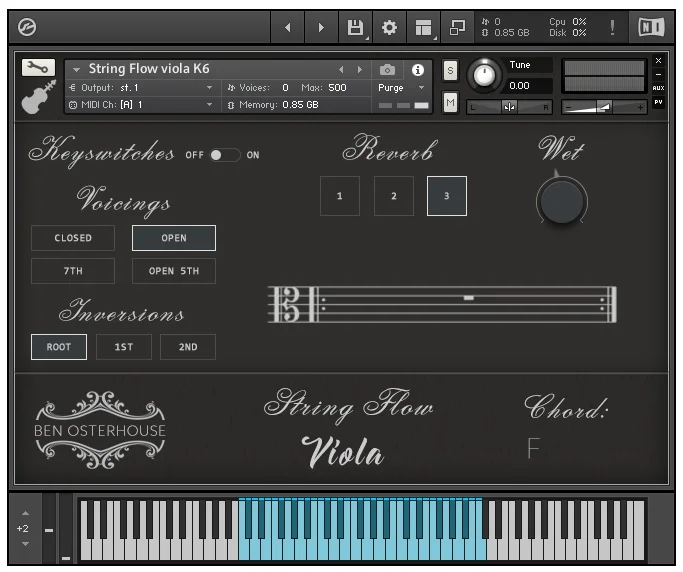Select the 7TH voicing

pyautogui.click(x=73, y=271)
